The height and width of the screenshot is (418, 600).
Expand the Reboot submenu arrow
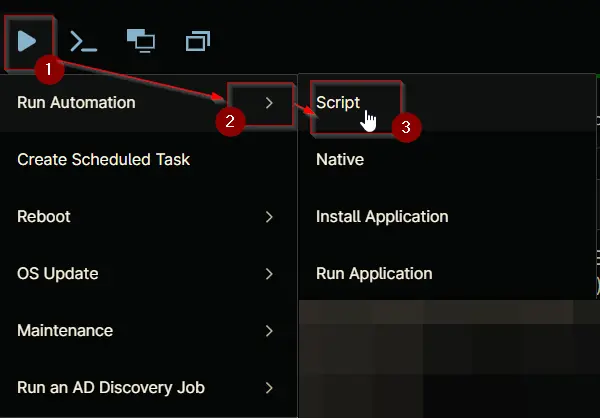click(269, 217)
